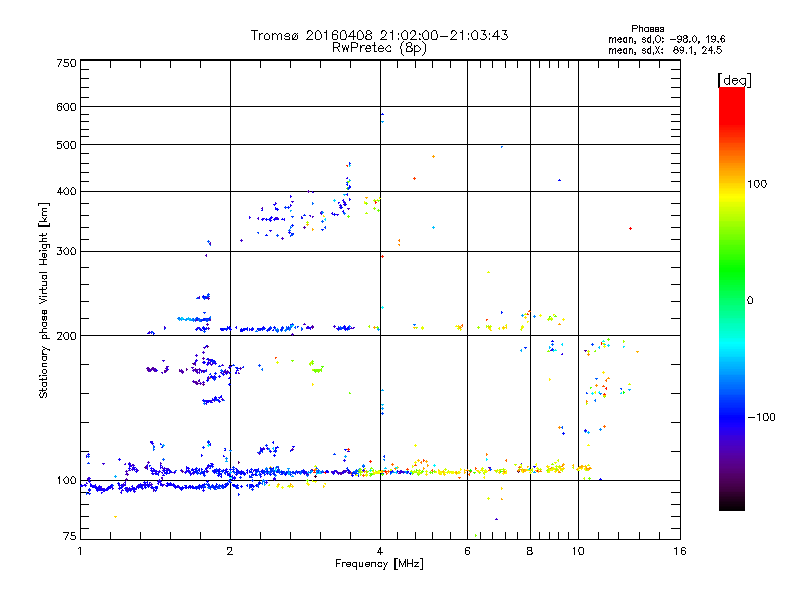Click the x-axis tick label '8'
Image resolution: width=800 pixels, height=600 pixels.
point(530,551)
